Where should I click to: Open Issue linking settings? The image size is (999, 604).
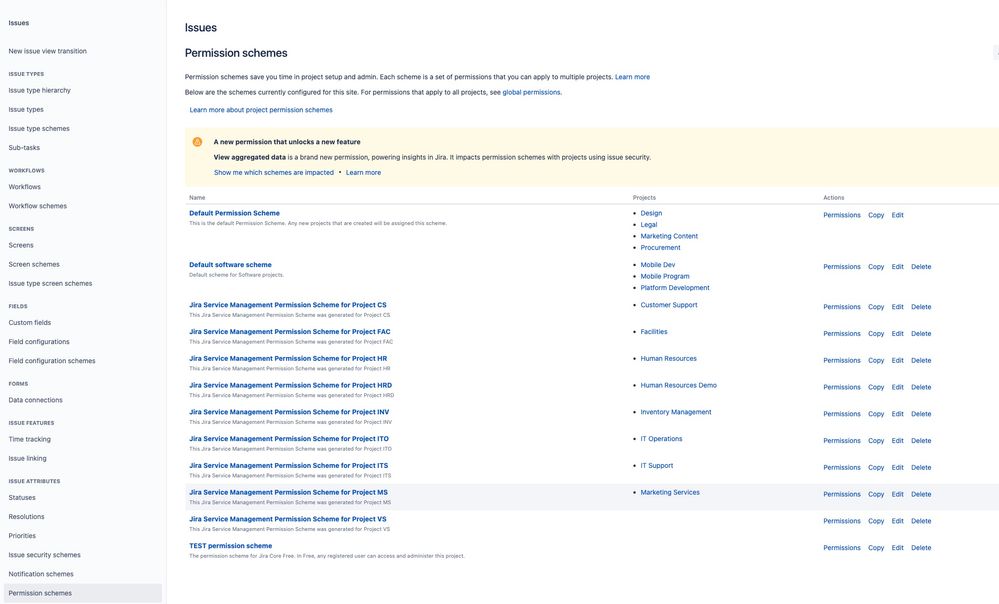27,459
